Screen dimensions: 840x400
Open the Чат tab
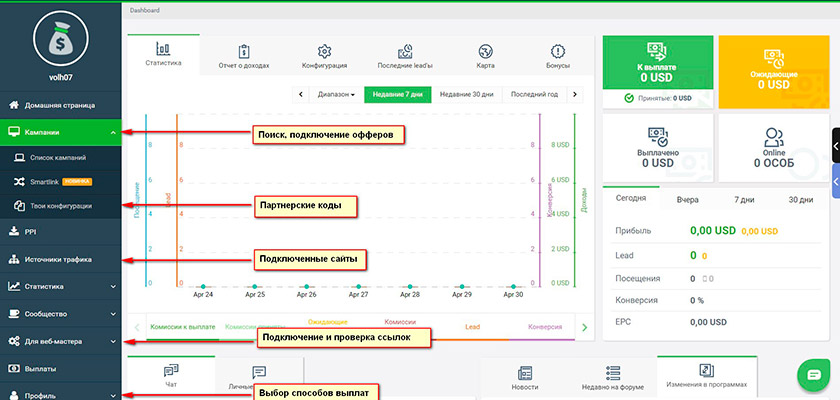pos(171,377)
